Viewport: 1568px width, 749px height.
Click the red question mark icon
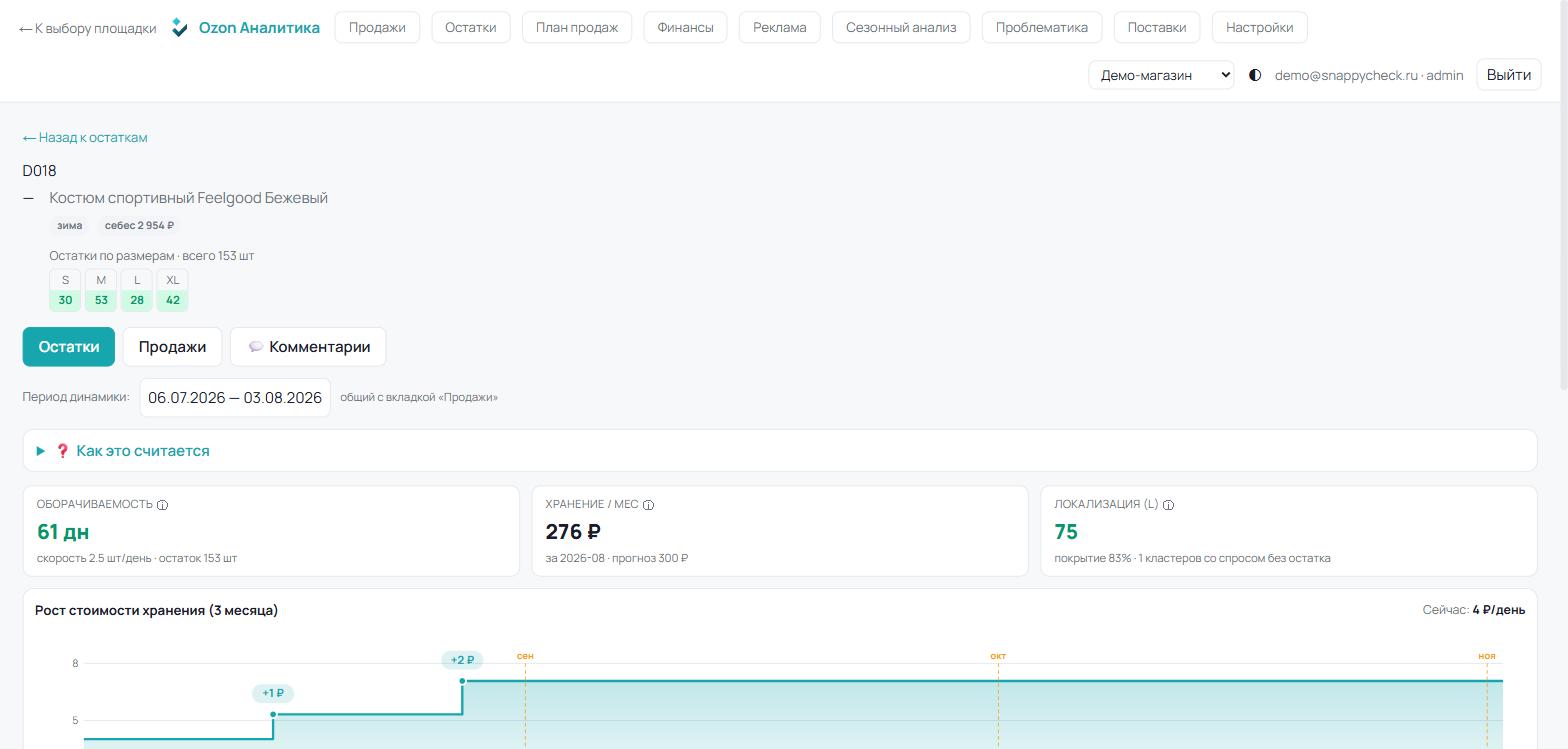click(63, 451)
